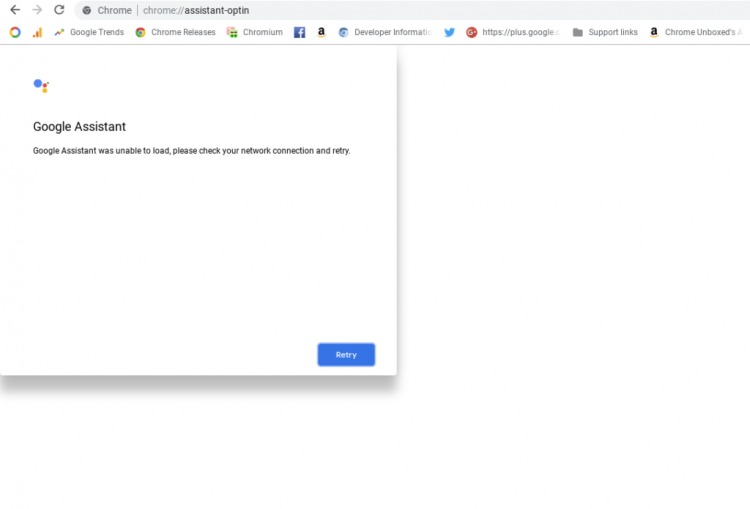
Task: Click the Google Plus red favicon
Action: coord(472,32)
